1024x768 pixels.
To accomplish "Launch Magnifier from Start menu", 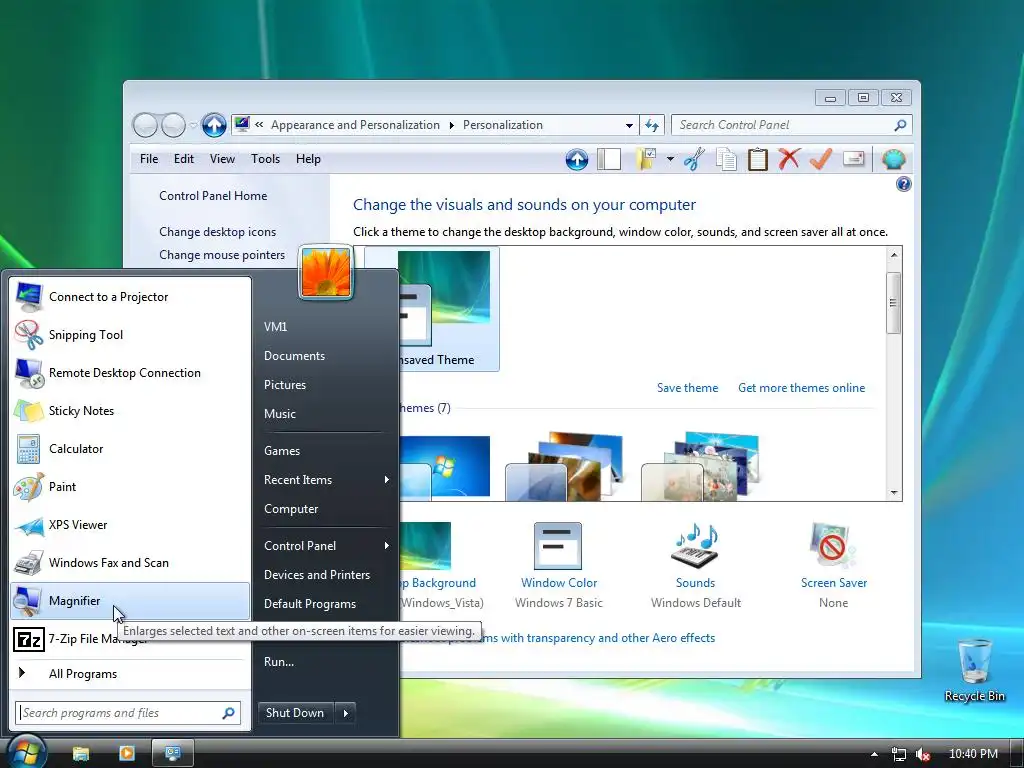I will tap(131, 601).
